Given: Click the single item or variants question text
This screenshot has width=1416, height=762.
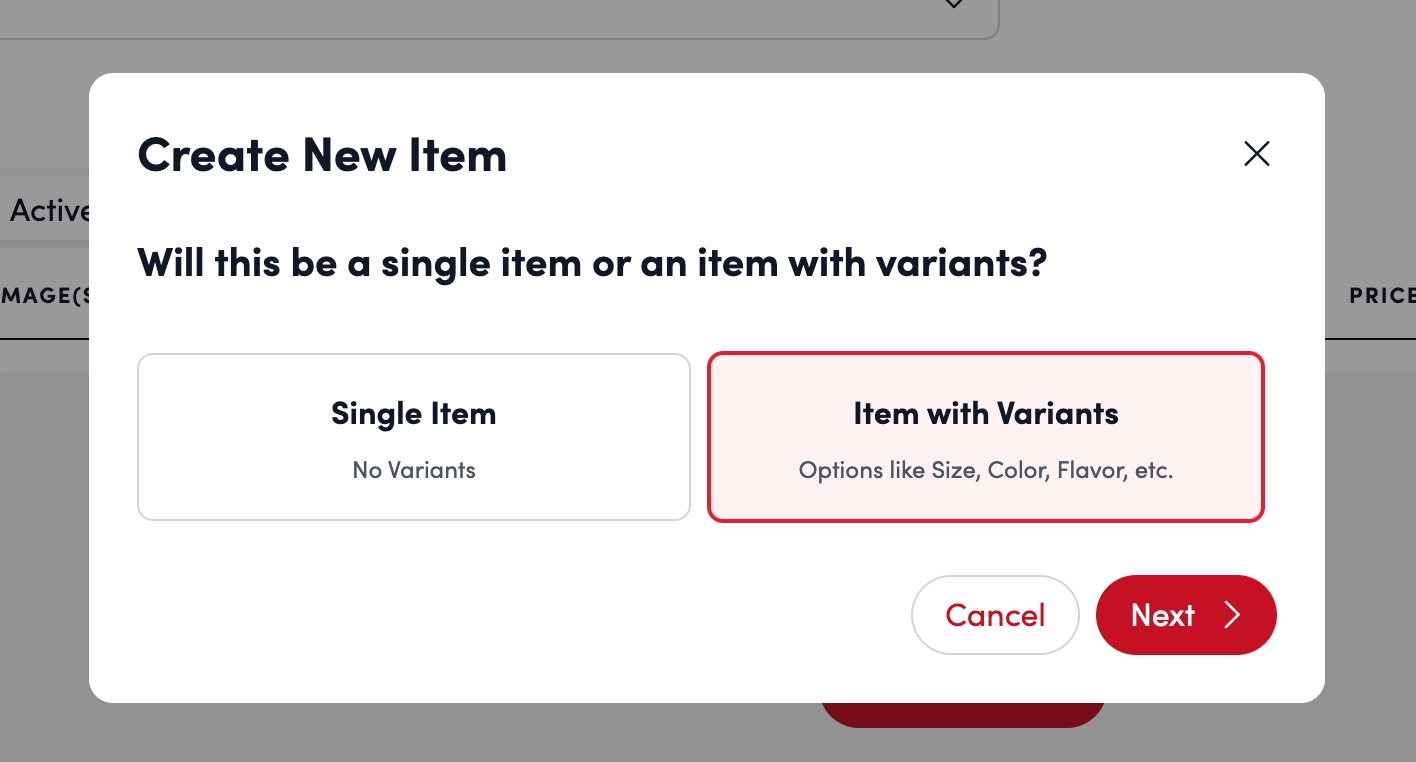Looking at the screenshot, I should [591, 263].
